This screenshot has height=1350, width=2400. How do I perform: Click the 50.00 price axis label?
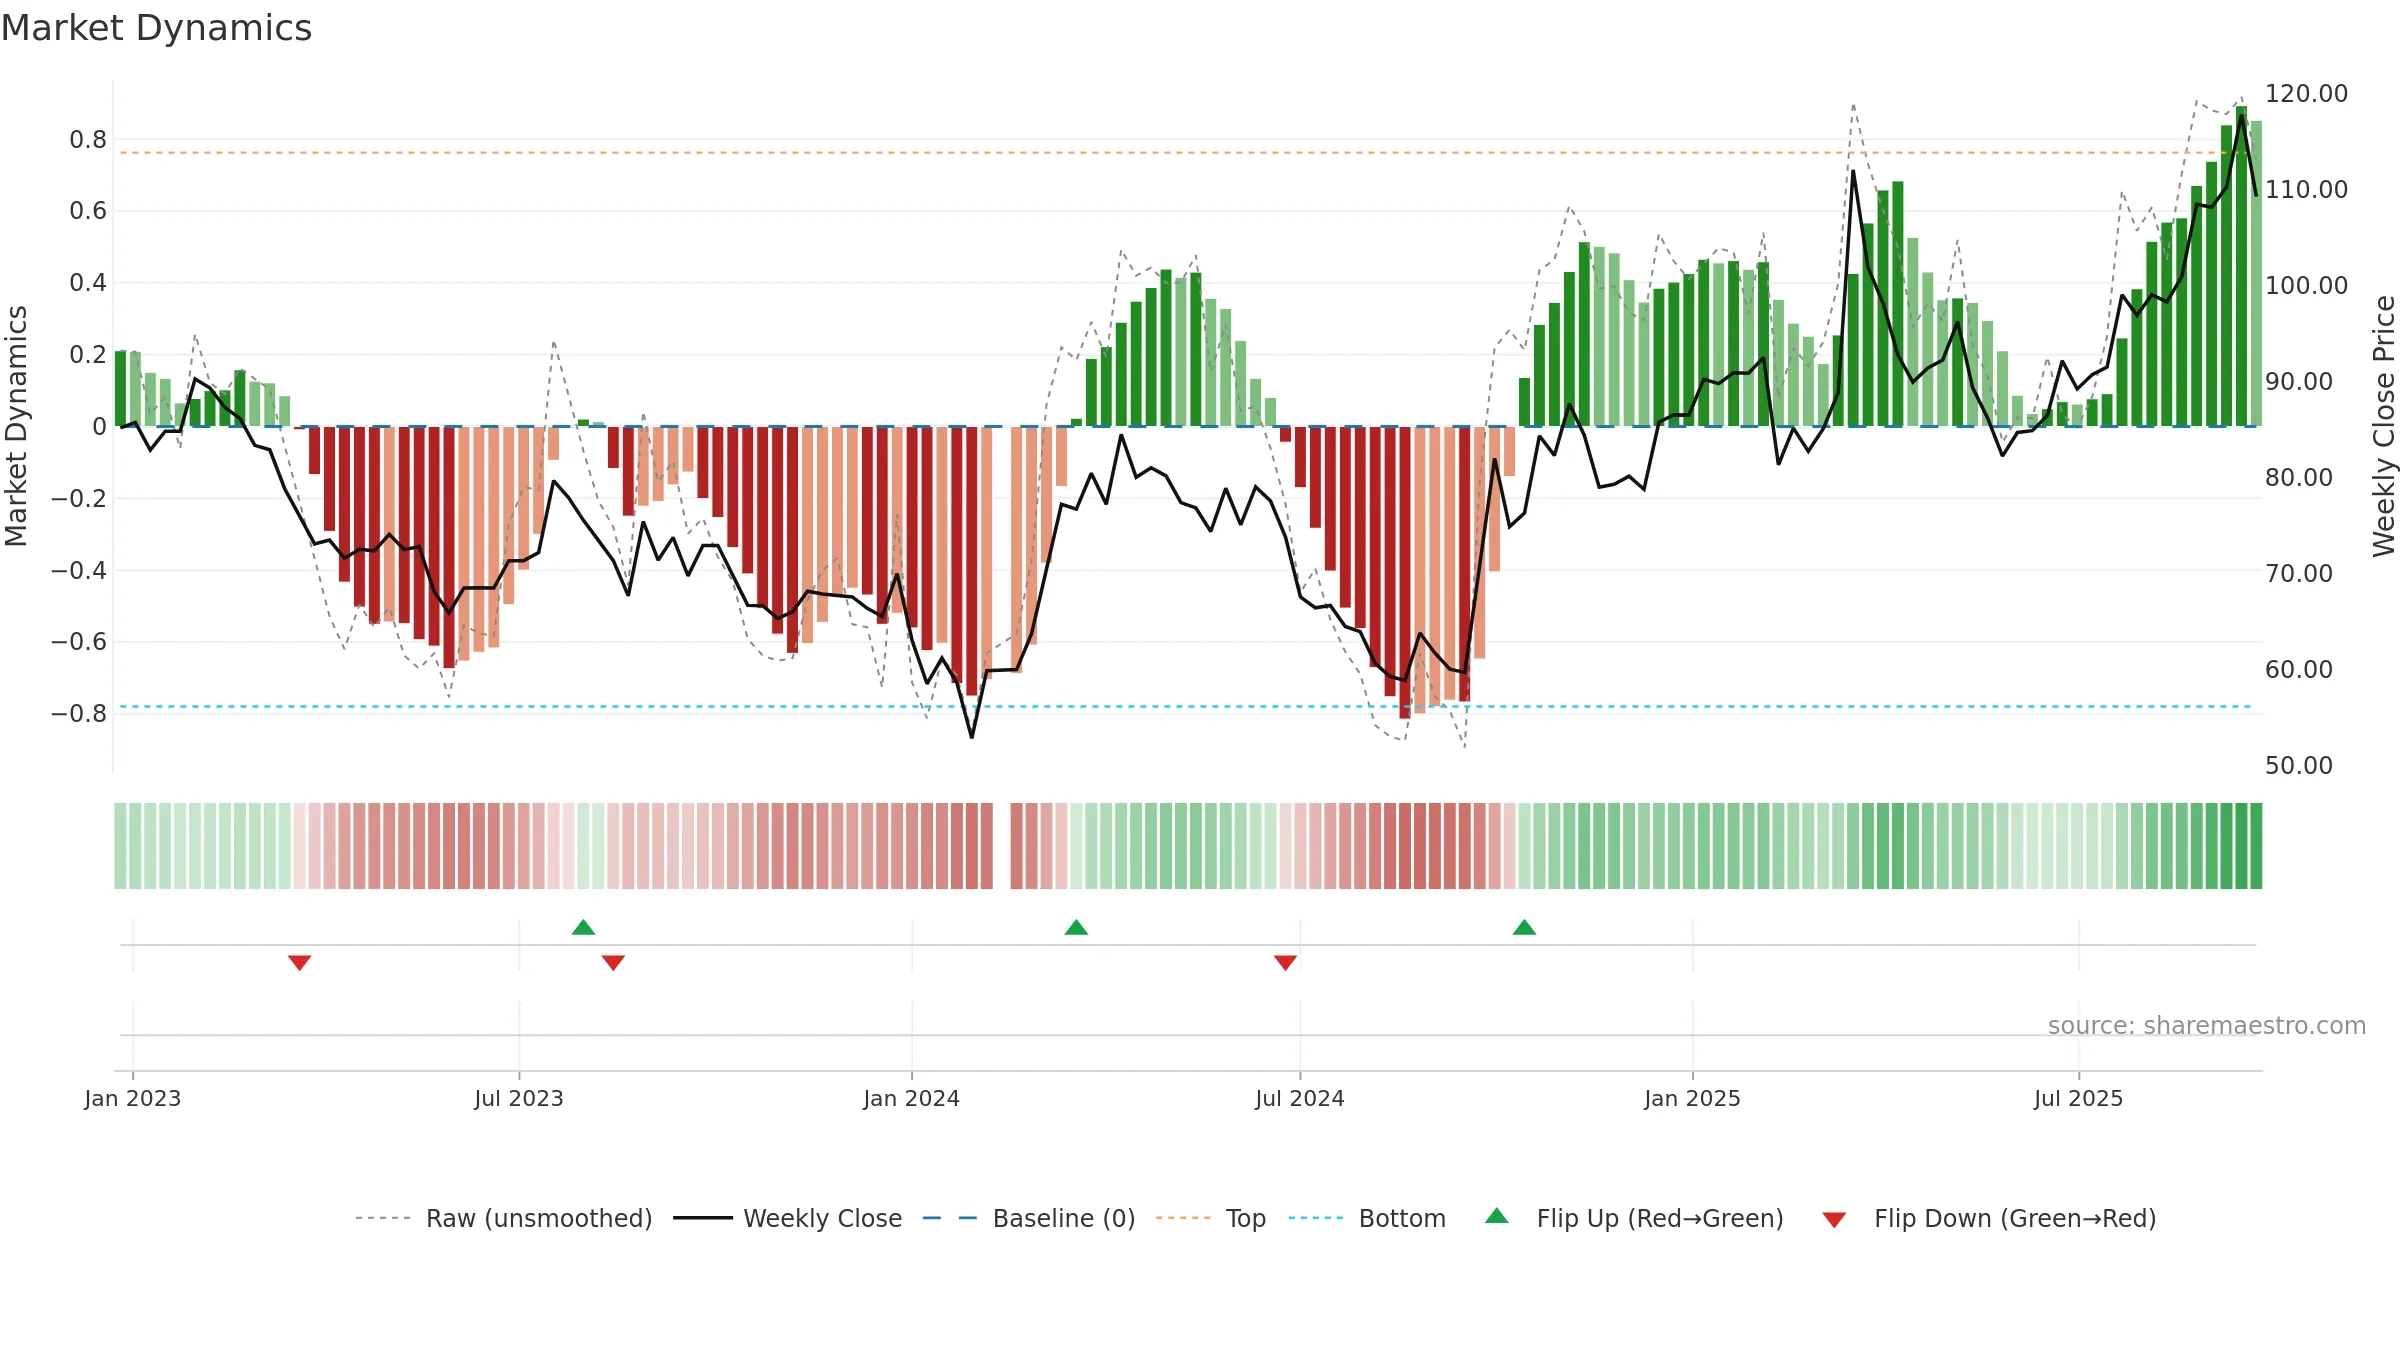click(x=2299, y=765)
